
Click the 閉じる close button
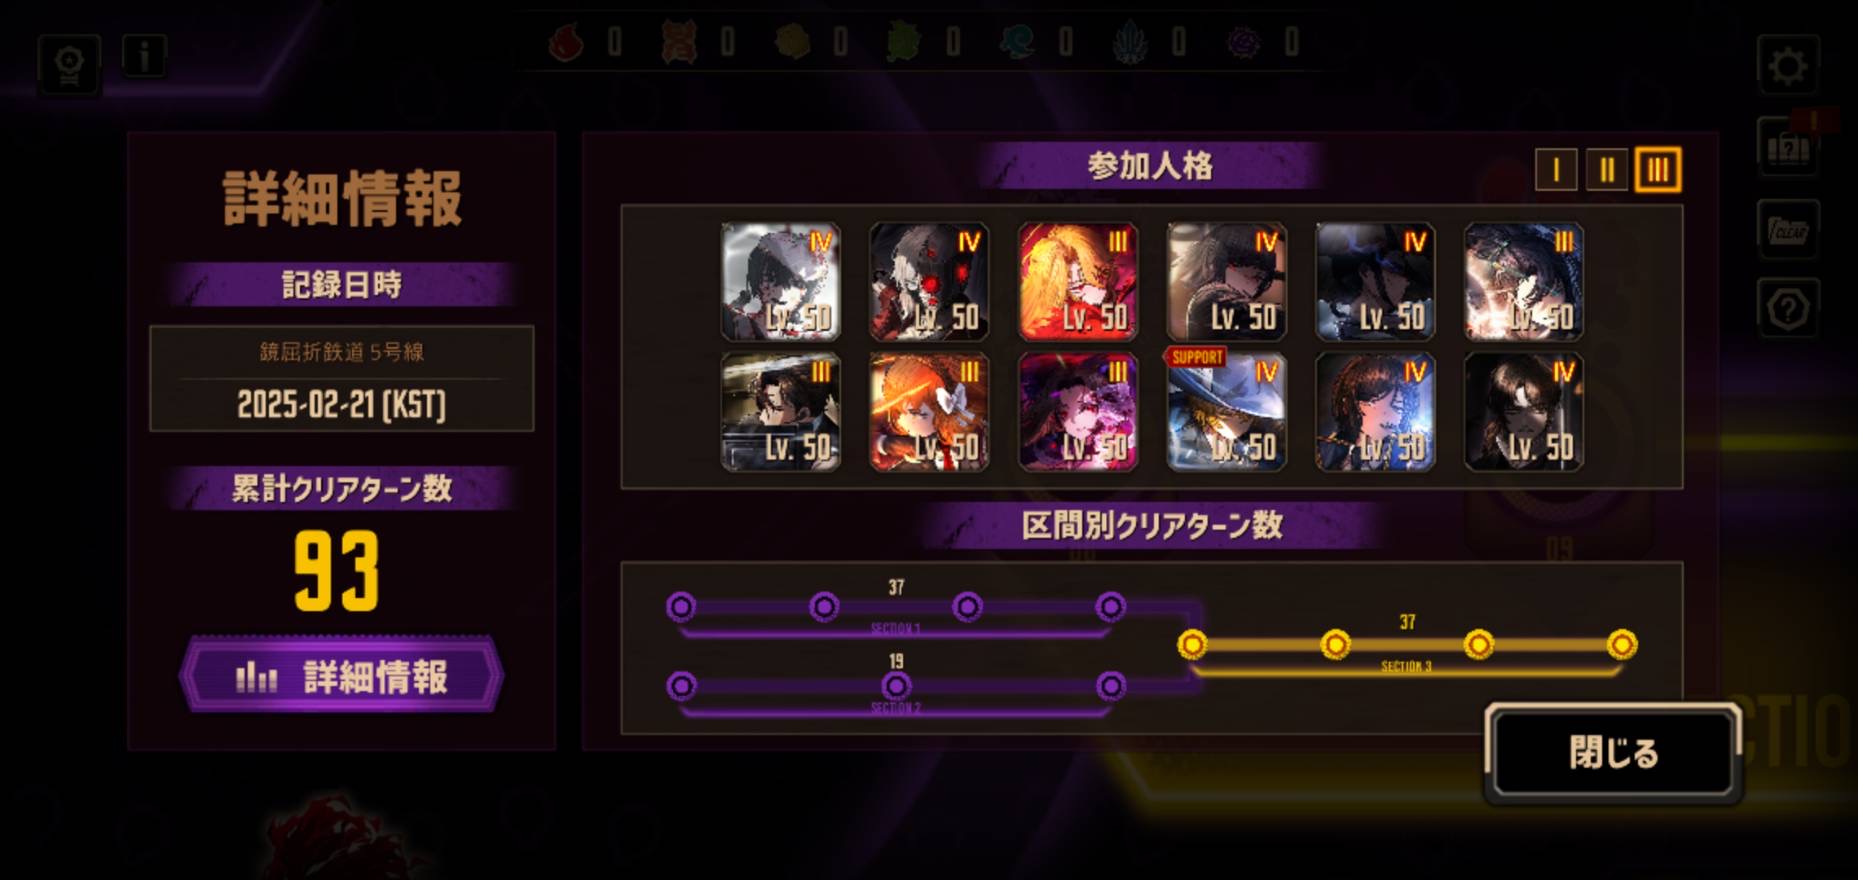click(1613, 753)
